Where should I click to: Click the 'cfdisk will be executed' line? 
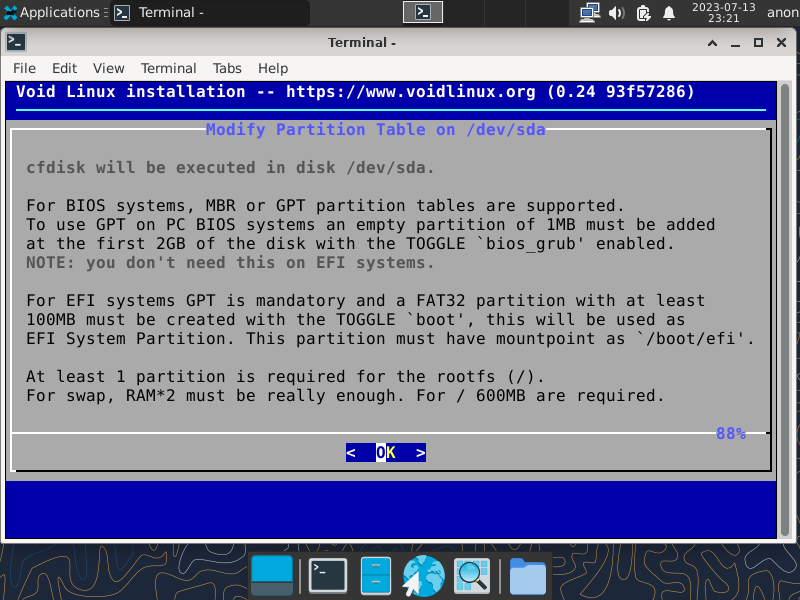pos(230,168)
